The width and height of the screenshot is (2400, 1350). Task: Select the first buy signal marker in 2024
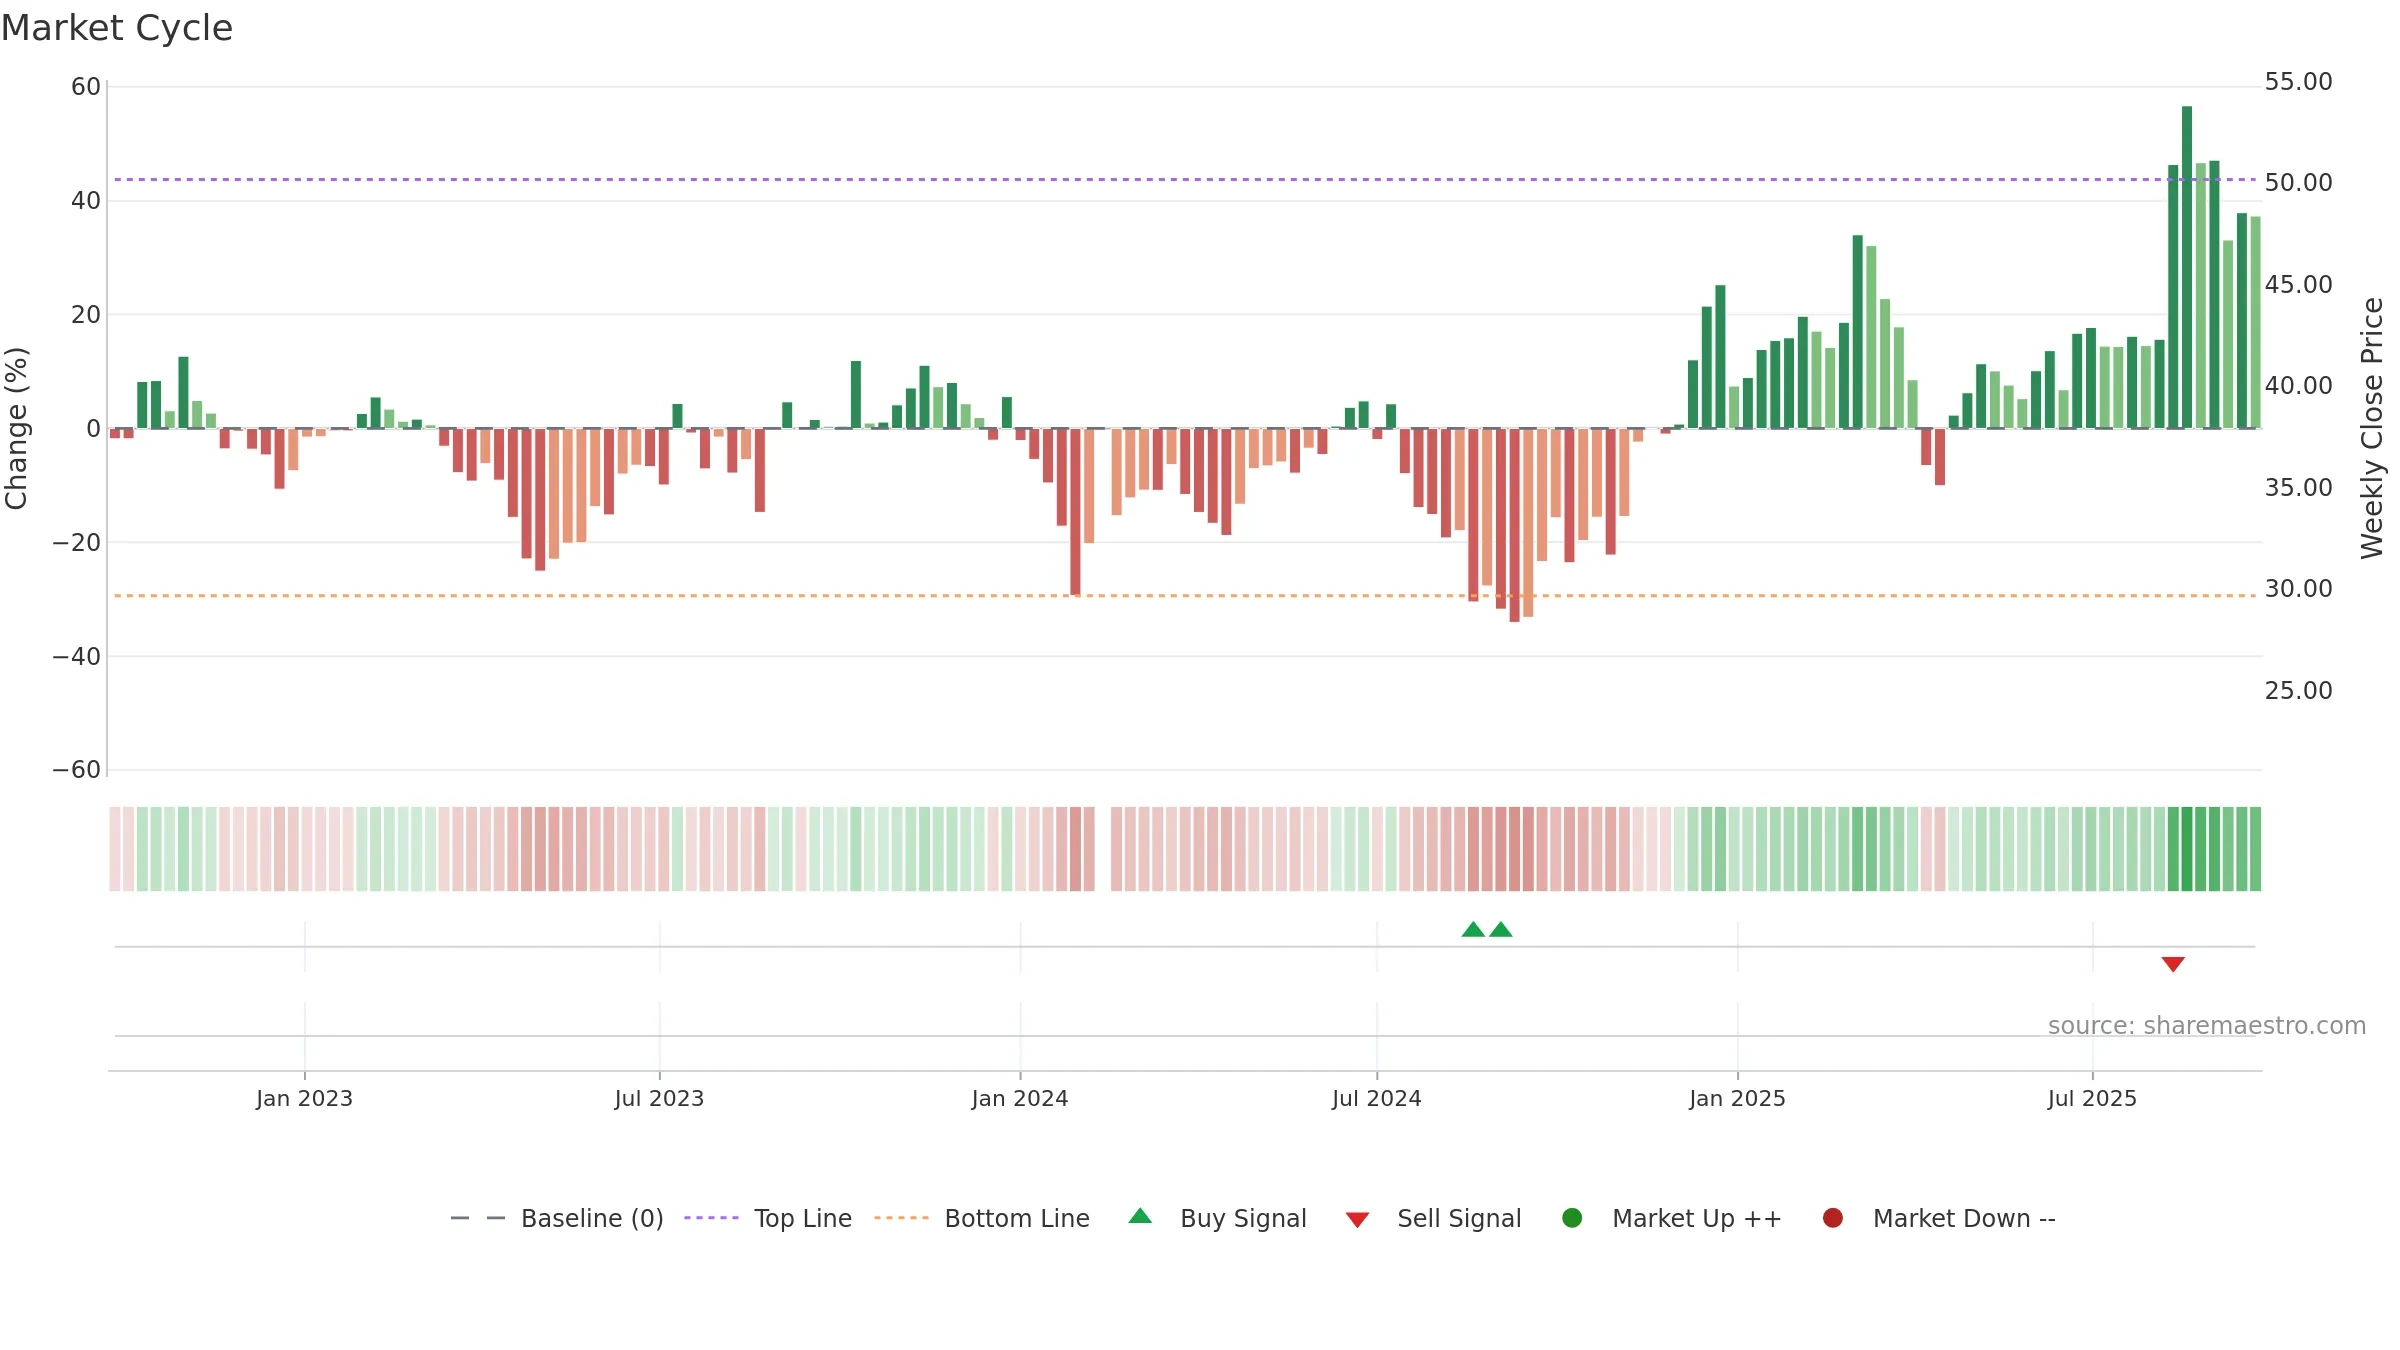coord(1473,930)
